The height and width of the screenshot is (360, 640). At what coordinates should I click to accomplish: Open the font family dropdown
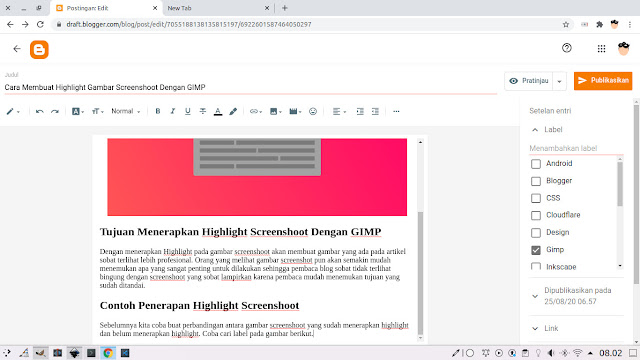tap(78, 111)
